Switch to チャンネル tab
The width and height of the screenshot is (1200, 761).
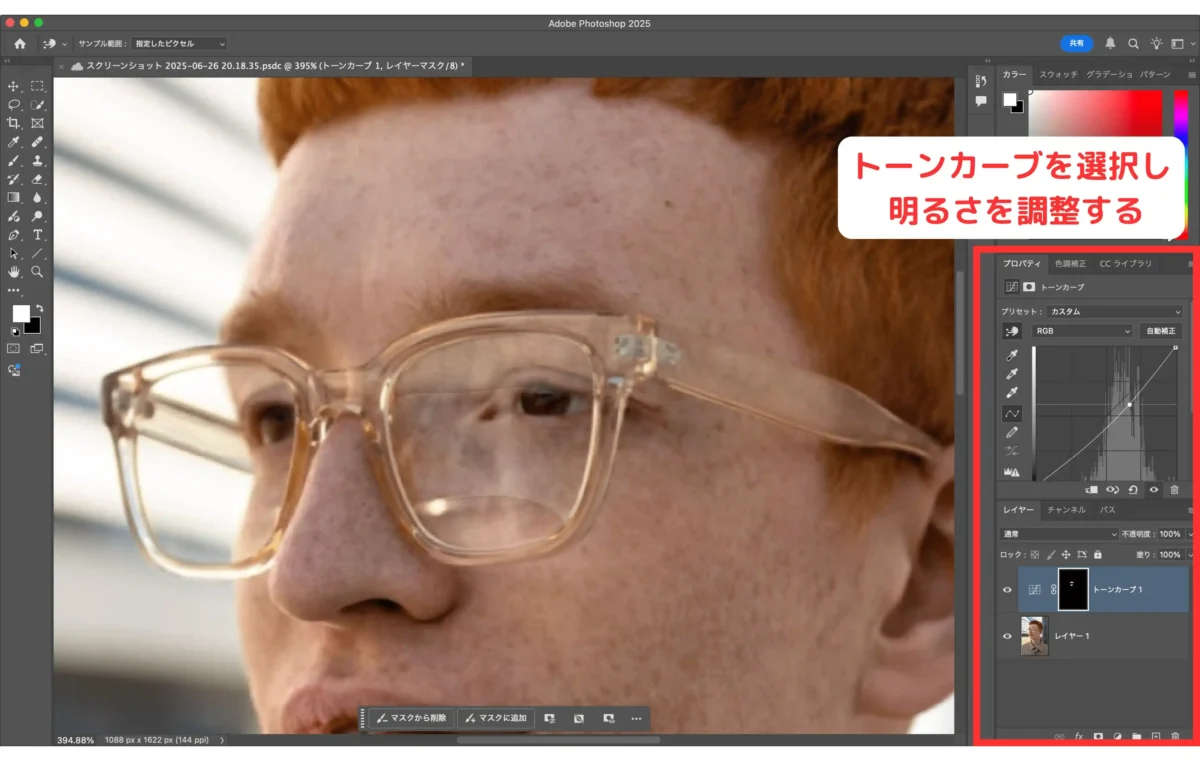1066,510
